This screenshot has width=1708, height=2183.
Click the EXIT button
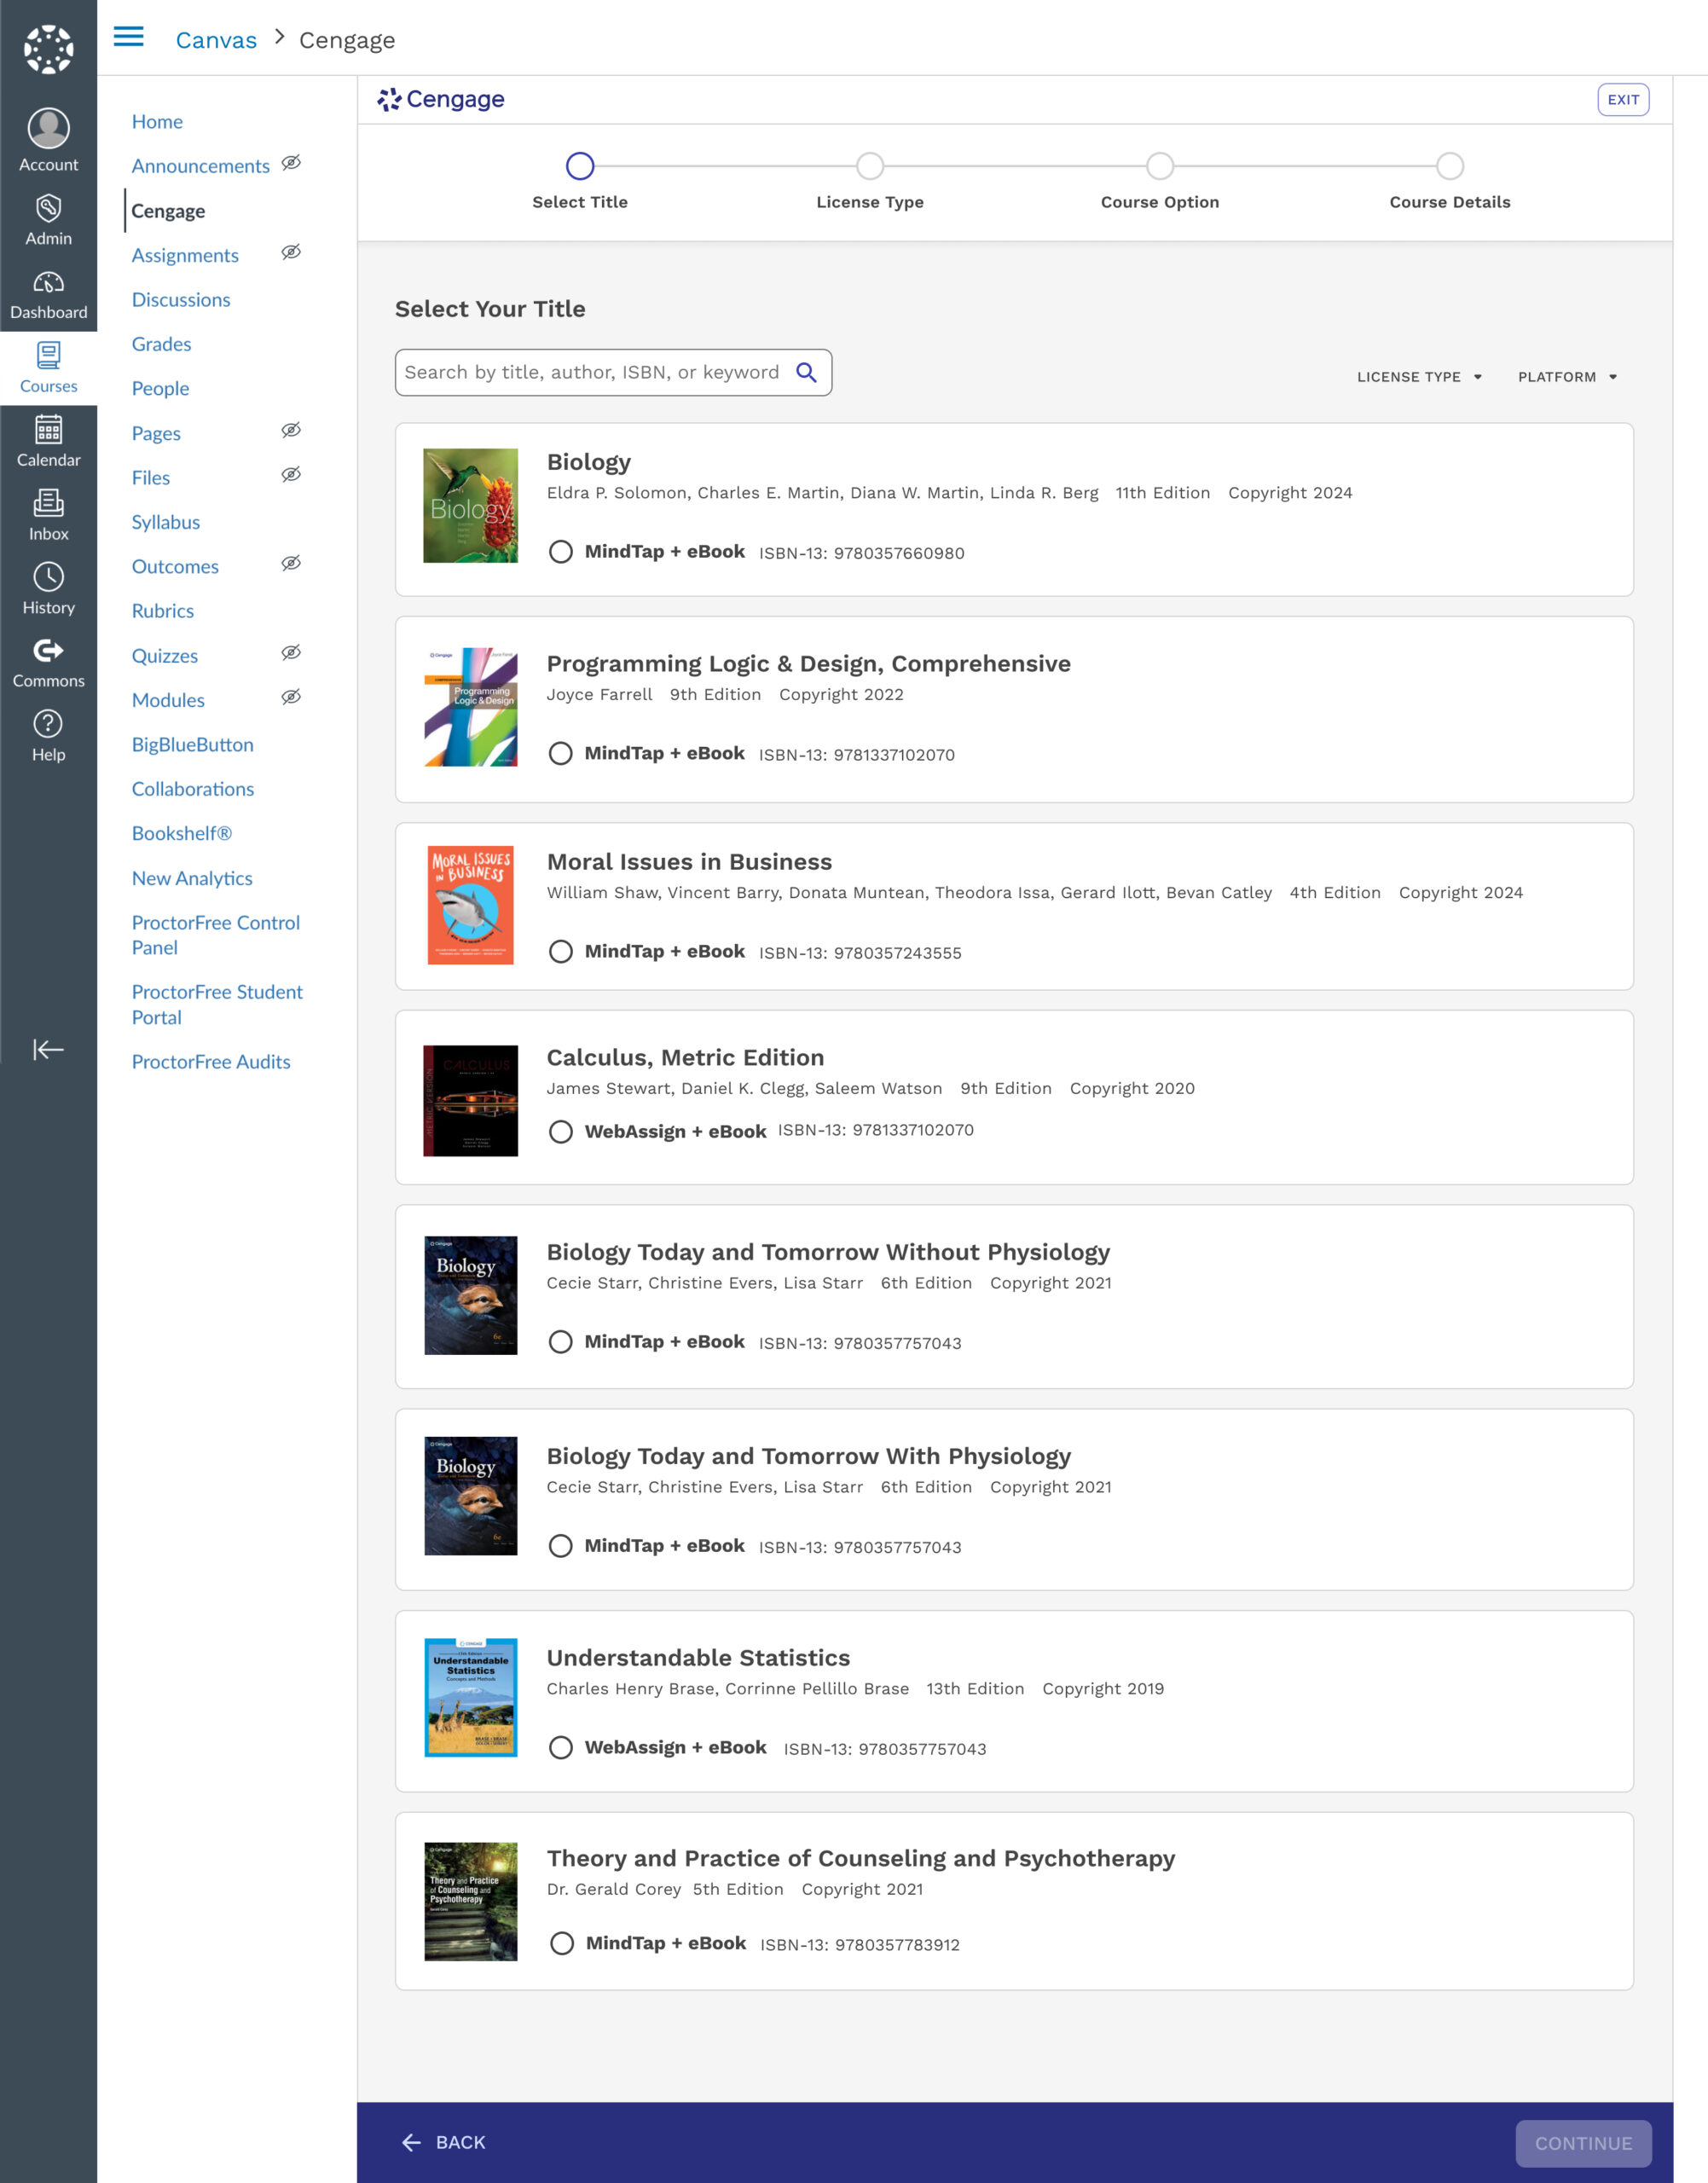(x=1623, y=100)
